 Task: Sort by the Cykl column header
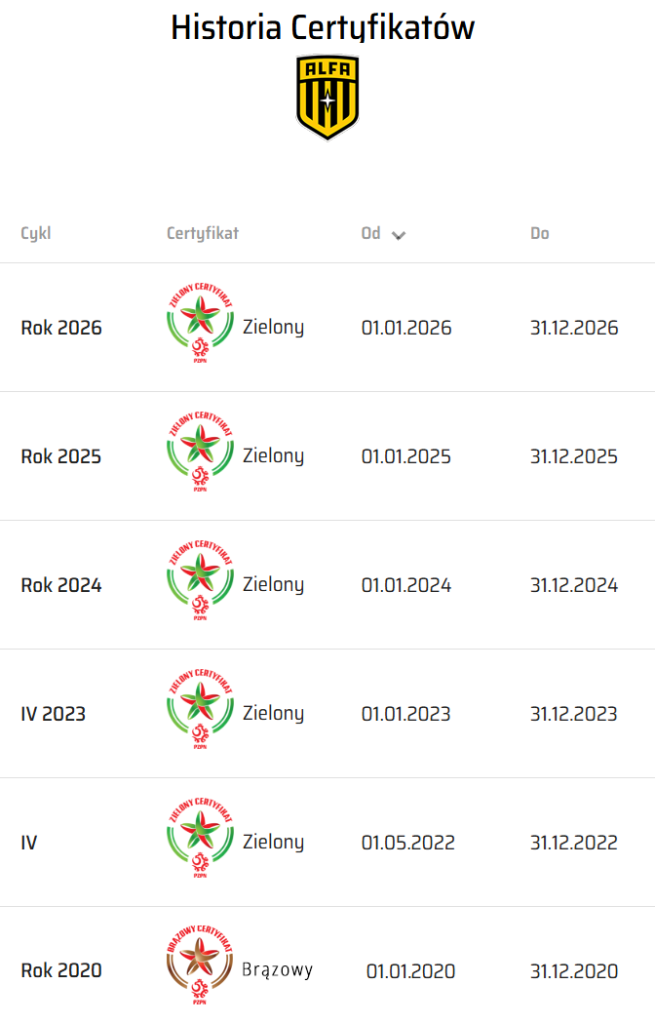pos(36,234)
